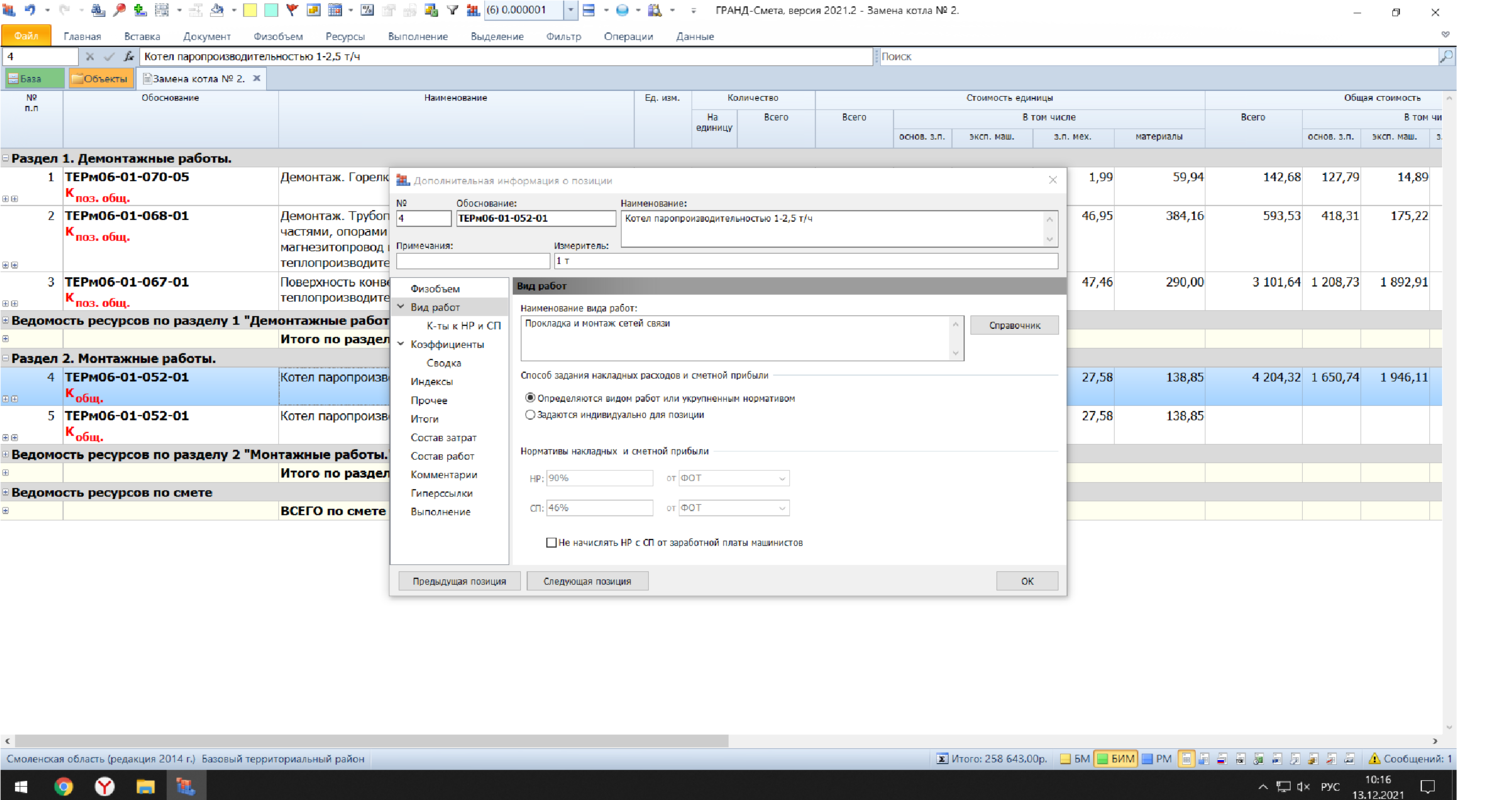Click the Russian flag document icon in status bar
Image resolution: width=1500 pixels, height=800 pixels.
[1222, 759]
